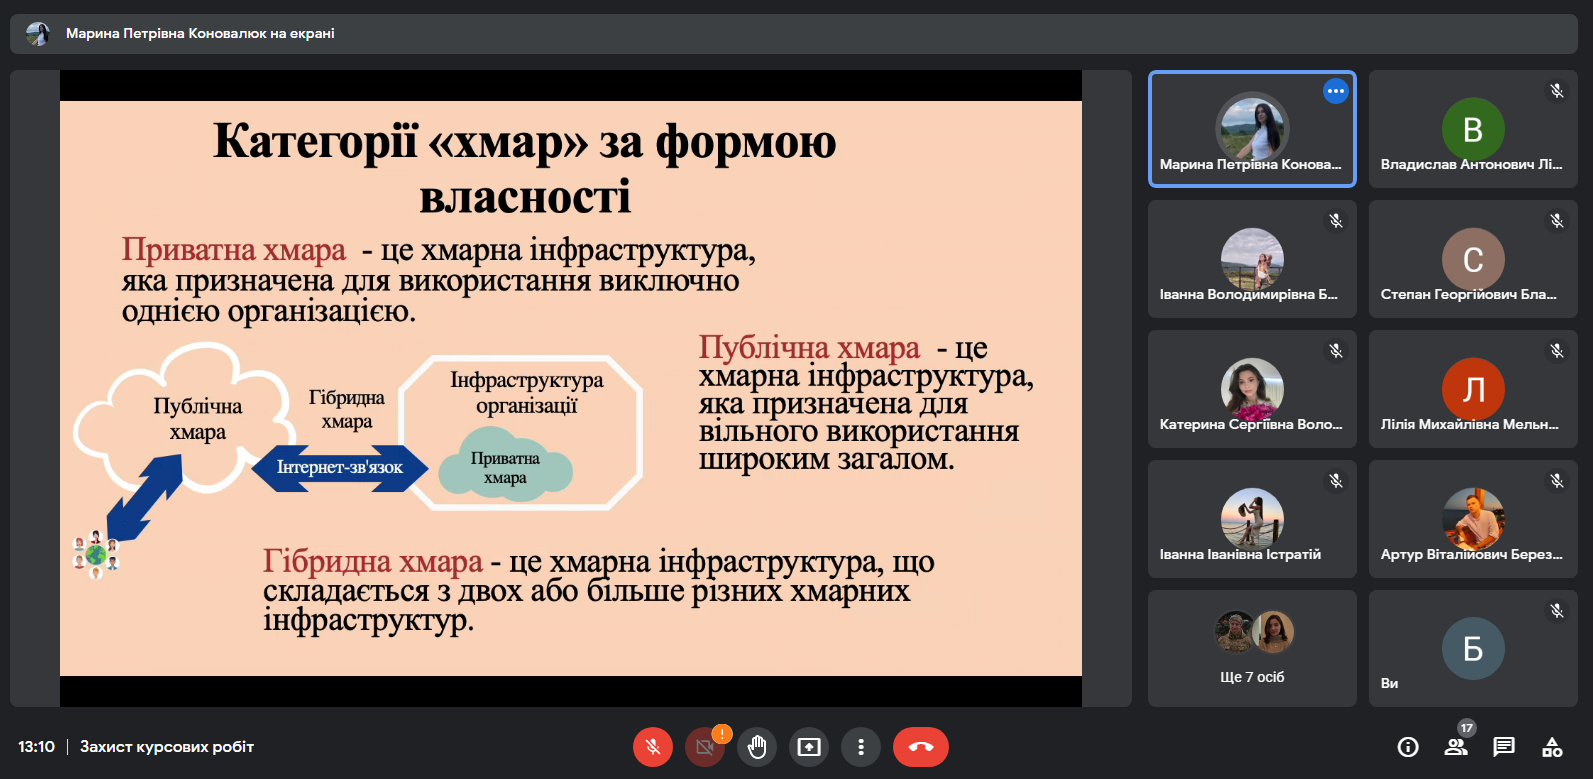Click the slide title 'Категорії «хмар» за формою власності'
This screenshot has width=1593, height=779.
525,168
